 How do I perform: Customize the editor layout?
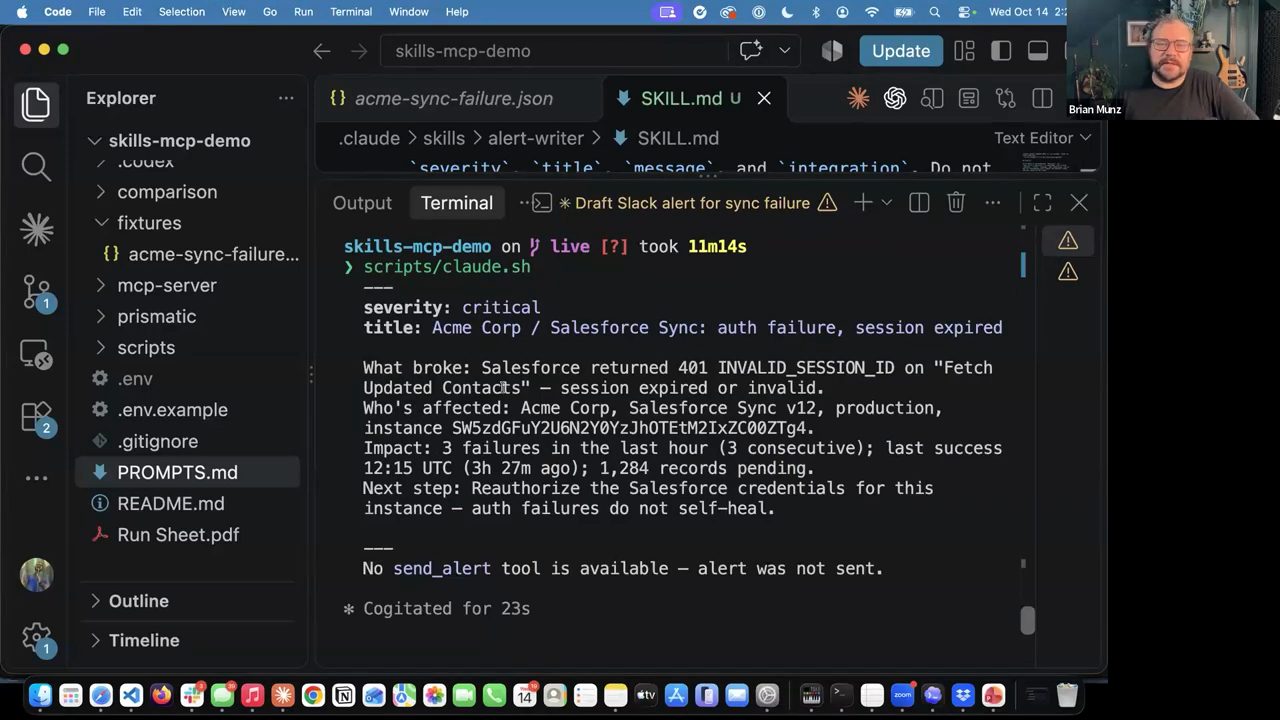964,51
